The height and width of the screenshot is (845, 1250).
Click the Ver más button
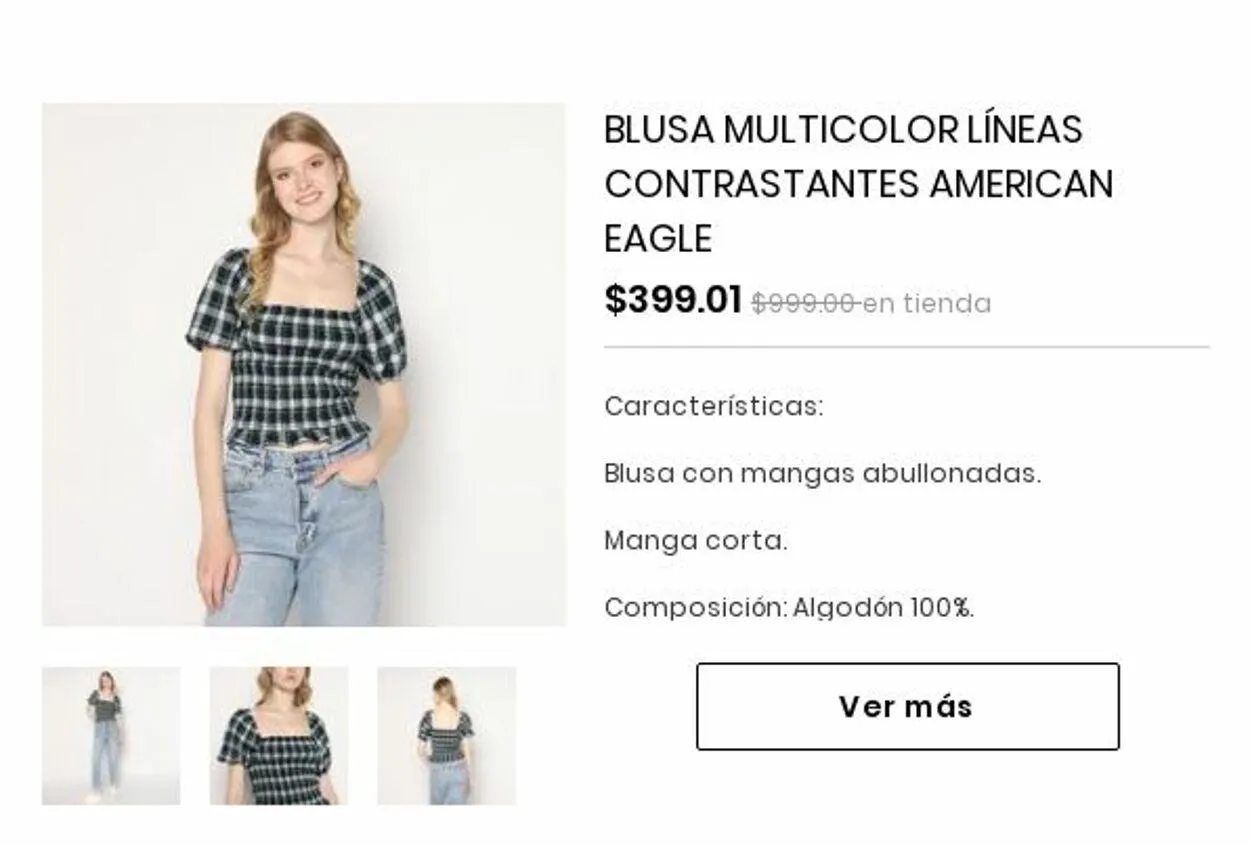tap(908, 706)
